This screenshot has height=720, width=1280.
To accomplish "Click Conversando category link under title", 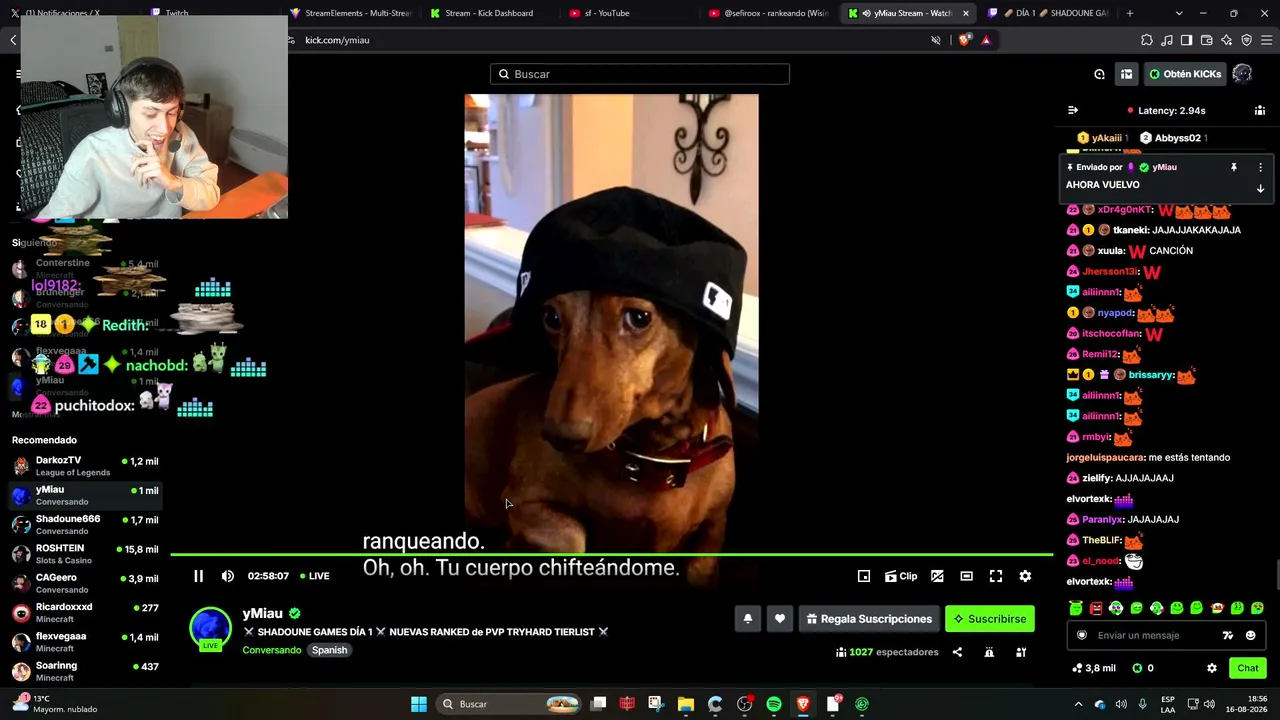I will point(272,650).
